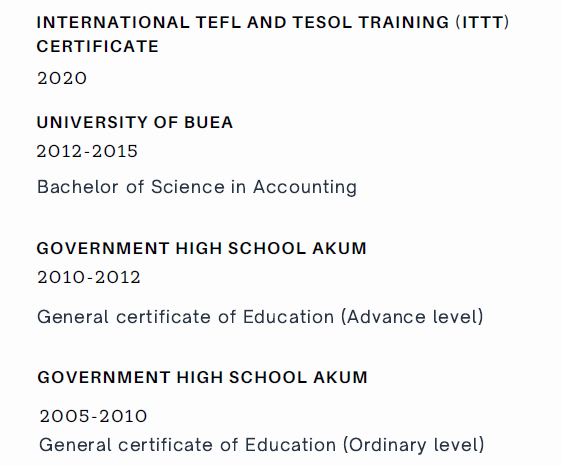
Task: Select the word Accounting
Action: pyautogui.click(x=305, y=187)
